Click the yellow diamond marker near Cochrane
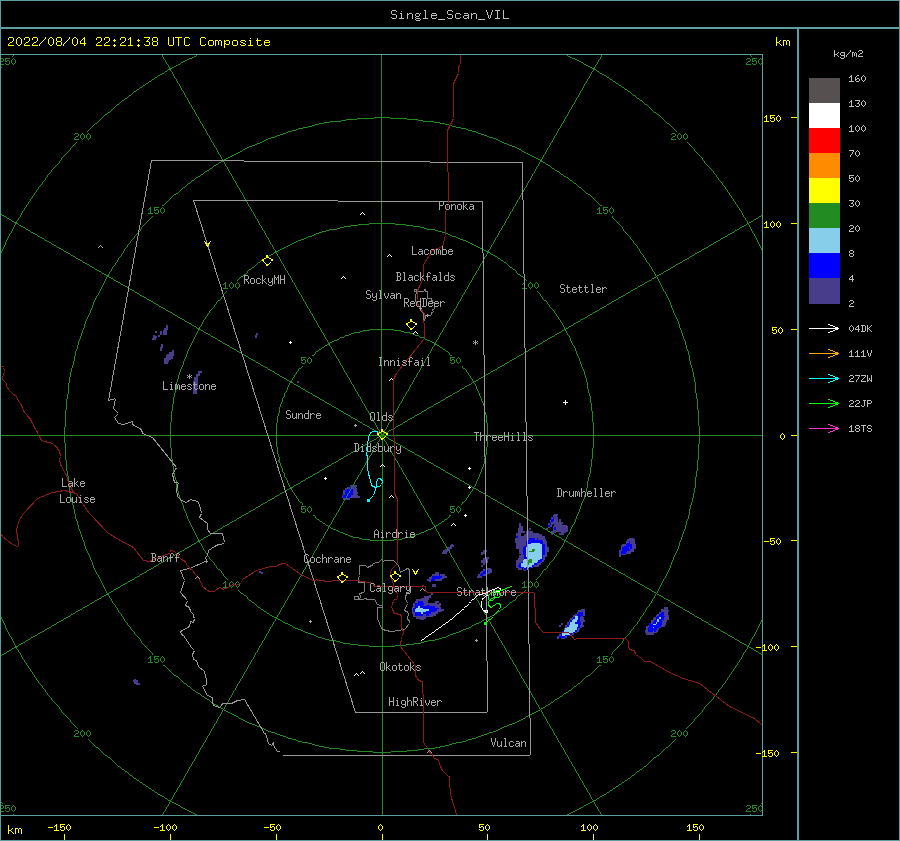Screen dimensions: 900x841 tap(342, 577)
